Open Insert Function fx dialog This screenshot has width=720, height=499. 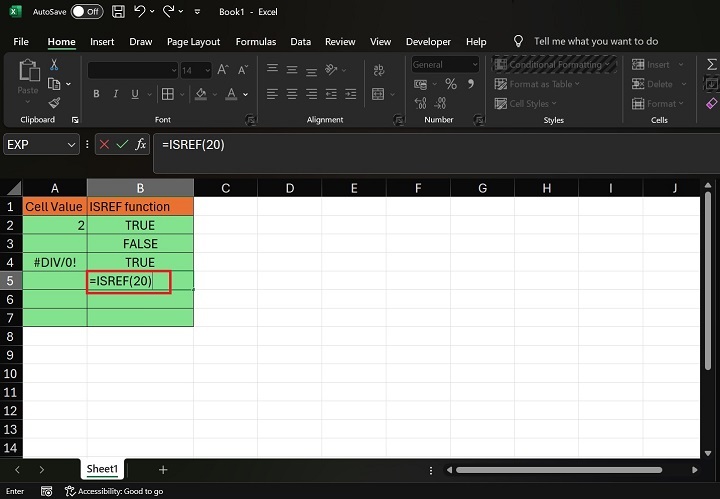(x=141, y=144)
